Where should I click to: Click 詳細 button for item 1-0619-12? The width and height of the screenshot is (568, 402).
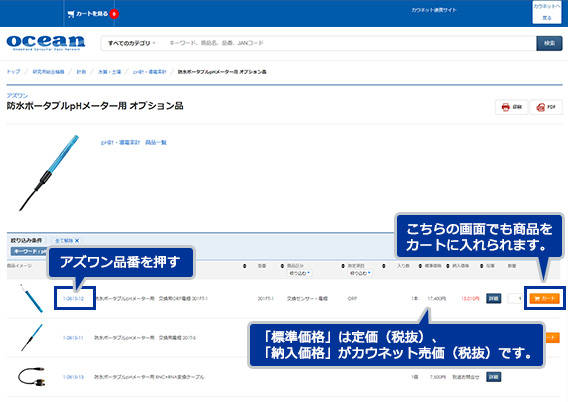(493, 298)
